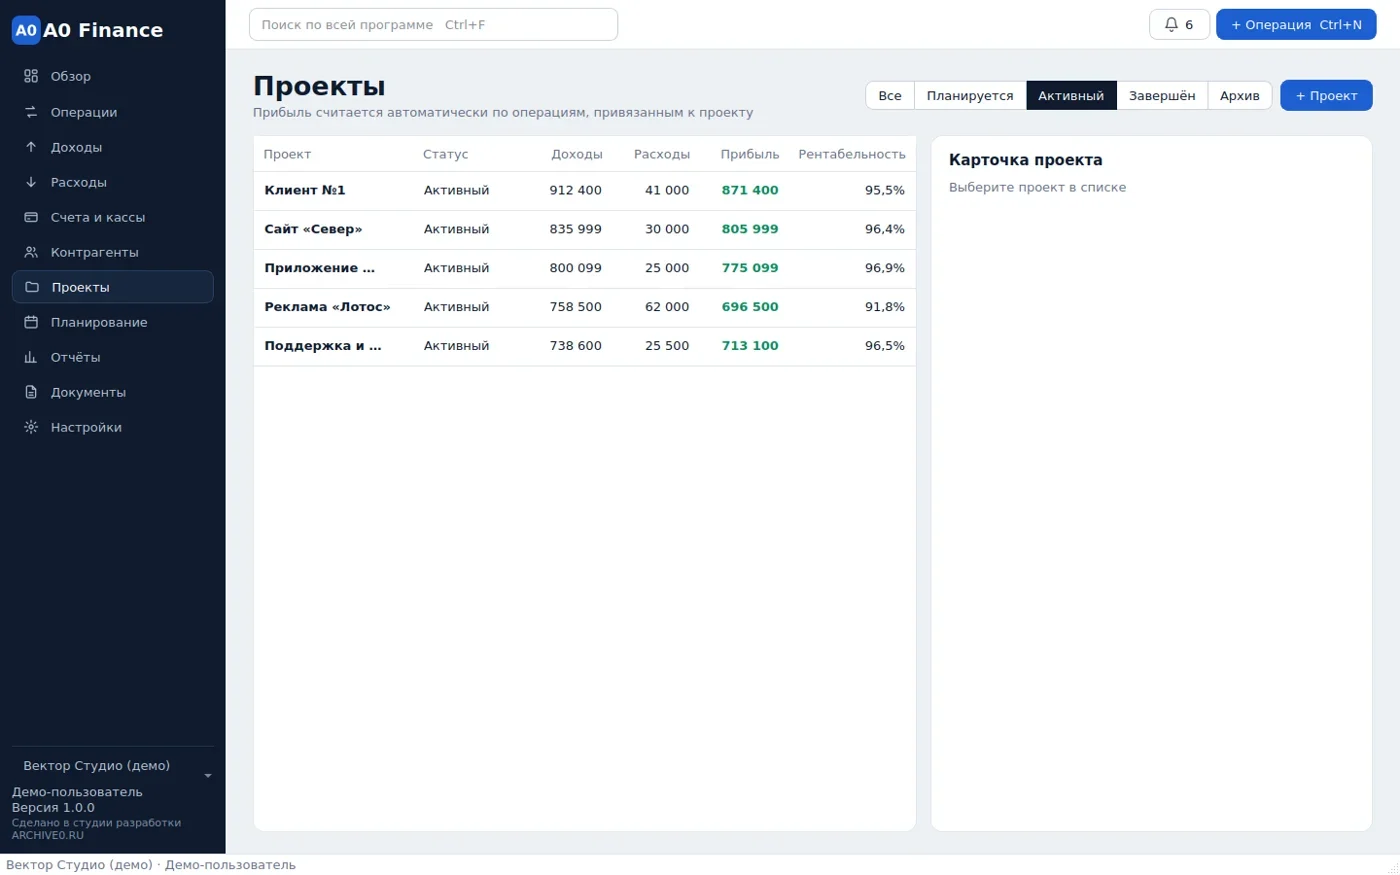1400x875 pixels.
Task: Filter projects by Планируется
Action: (x=970, y=96)
